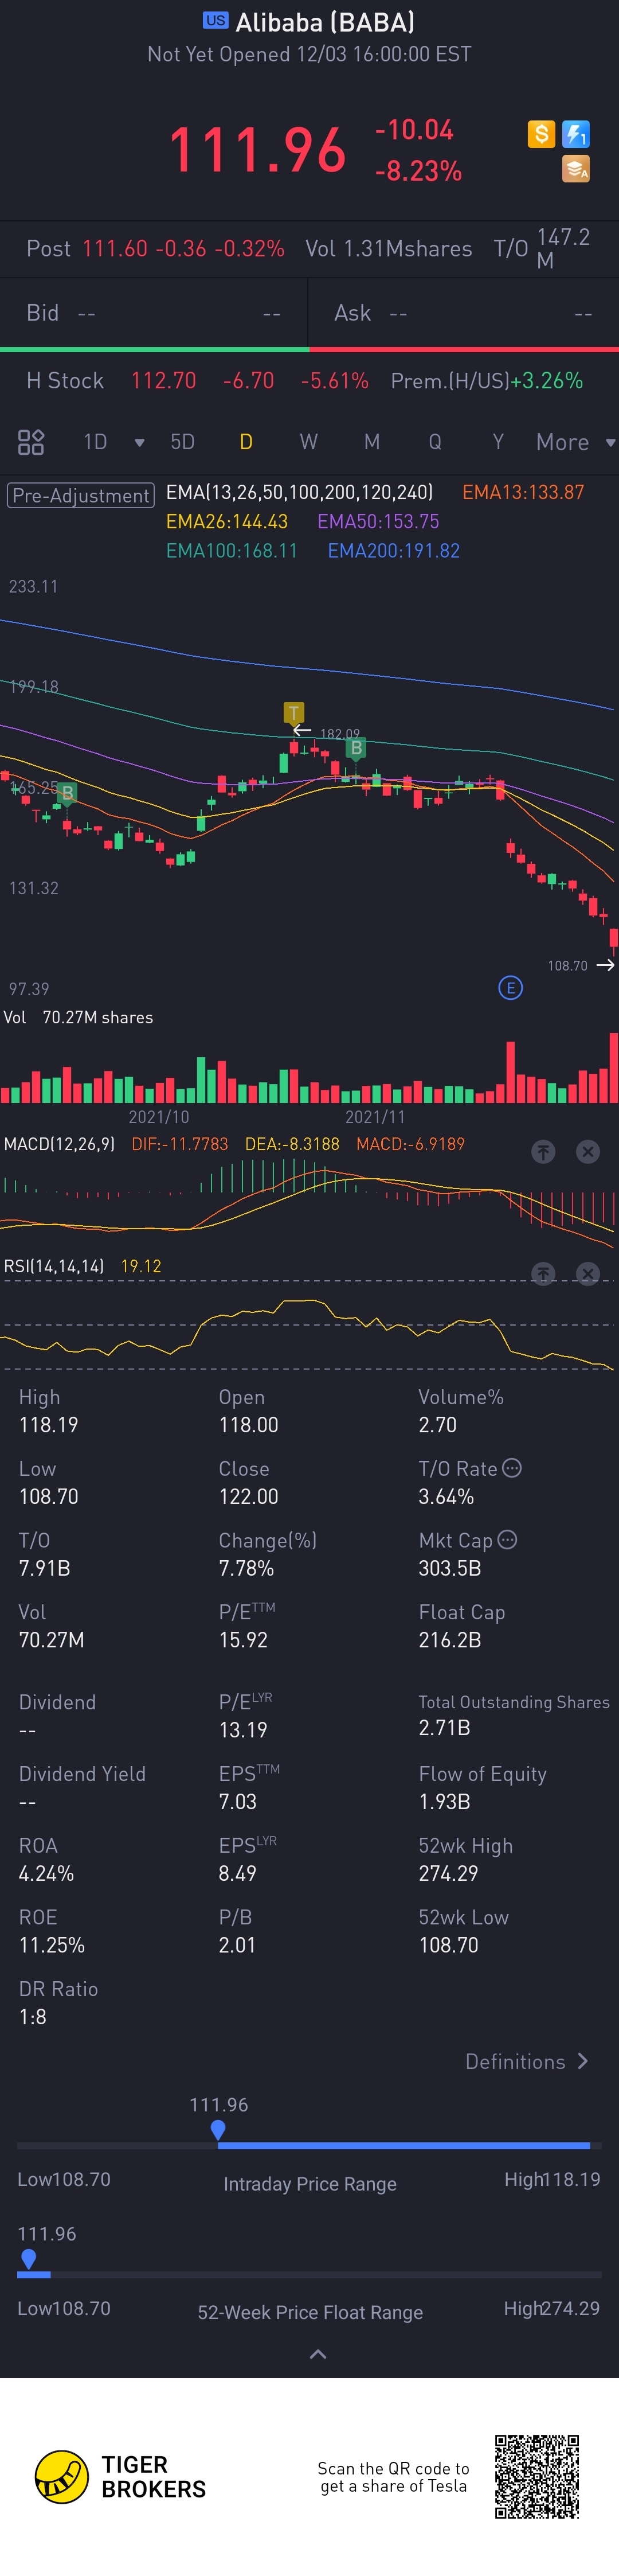Switch to the 5D chart tab
Screen dimensions: 619x2576
(182, 442)
